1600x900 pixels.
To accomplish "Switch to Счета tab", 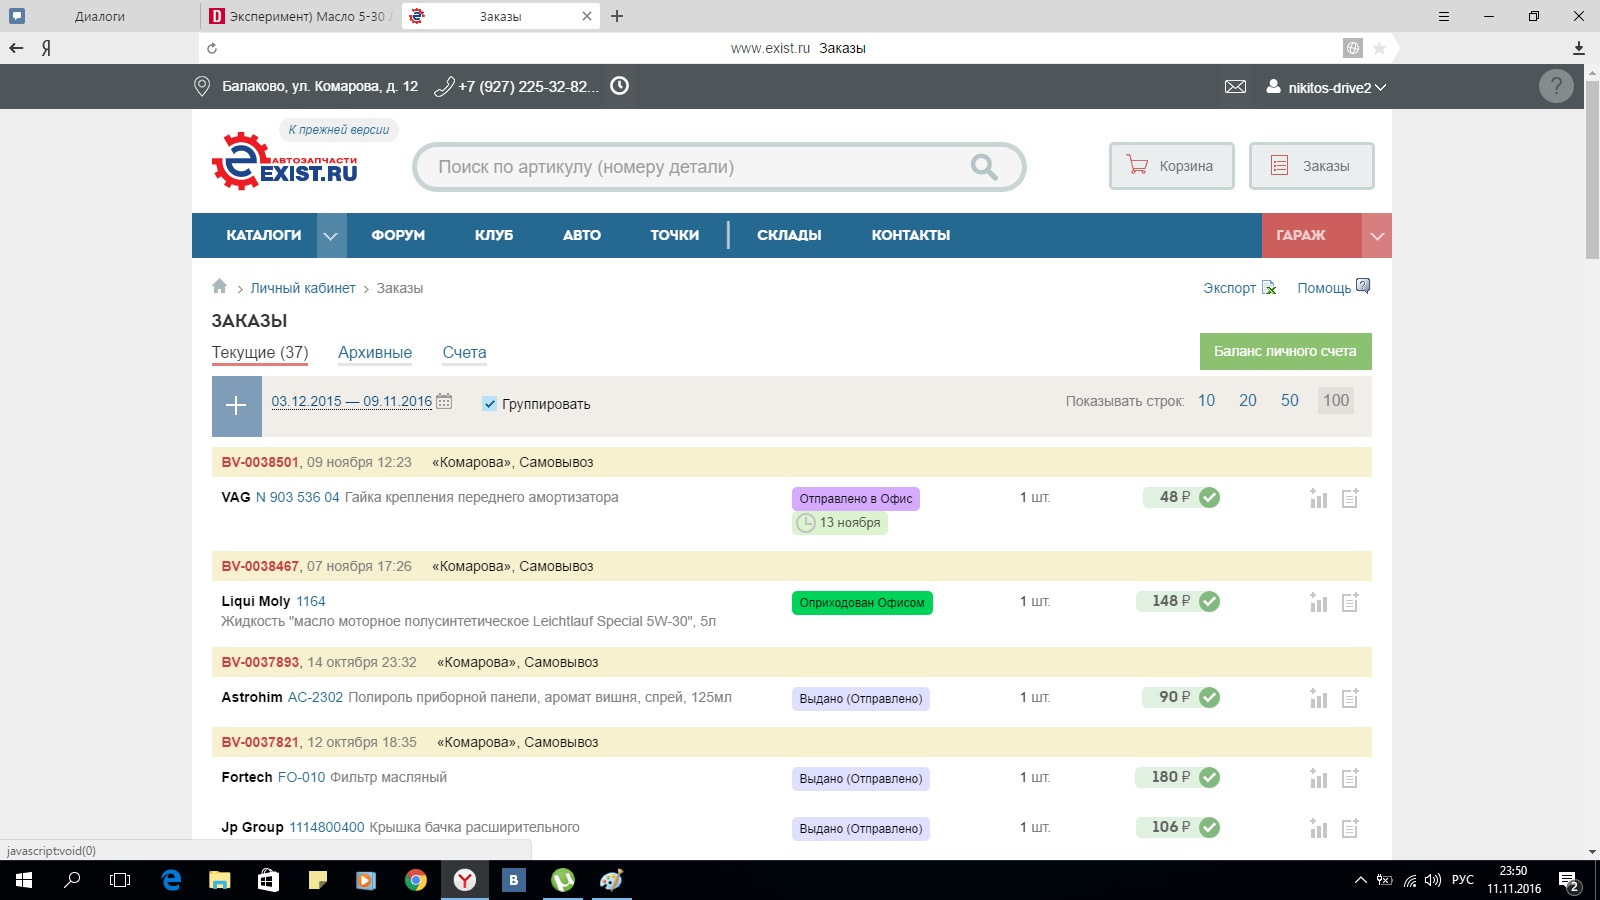I will point(465,352).
